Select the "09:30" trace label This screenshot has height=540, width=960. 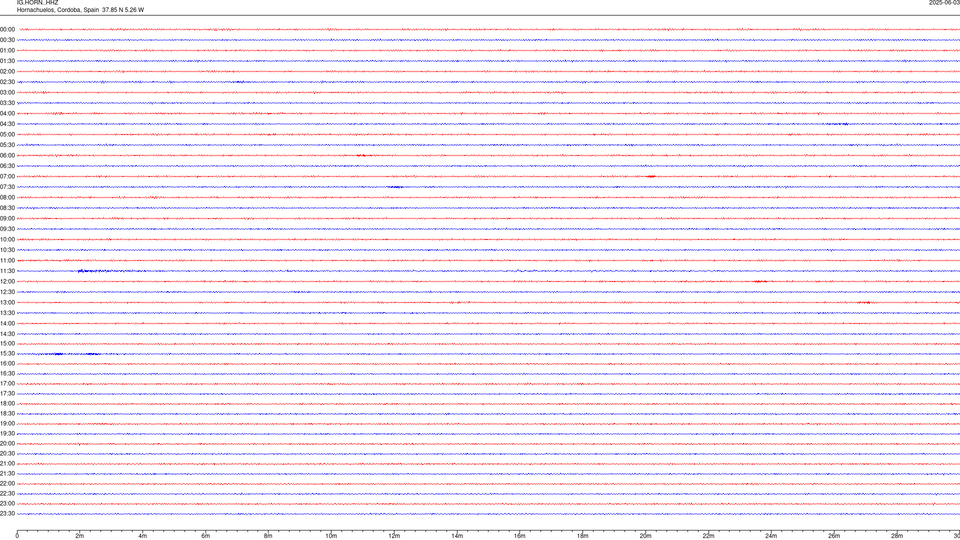pos(7,229)
